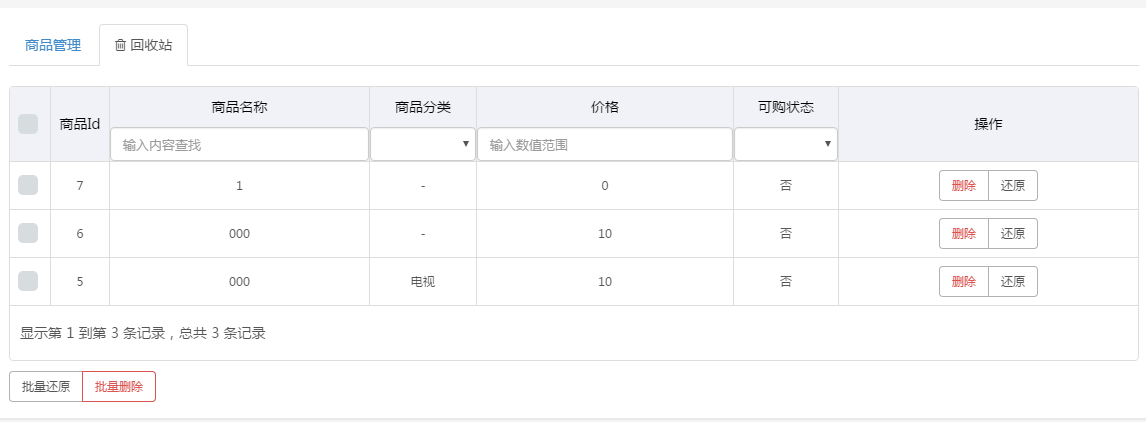Screen dimensions: 1146x422
Task: Delete the product with Id 7
Action: coord(964,186)
